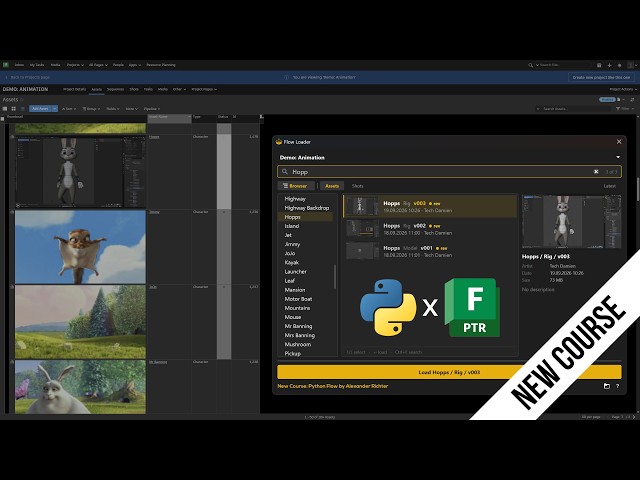Expand the Other project dropdown

pos(179,89)
